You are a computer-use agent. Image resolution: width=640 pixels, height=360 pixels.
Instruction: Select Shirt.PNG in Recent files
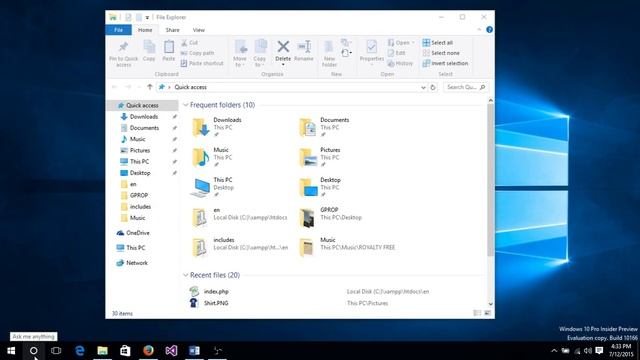click(216, 303)
